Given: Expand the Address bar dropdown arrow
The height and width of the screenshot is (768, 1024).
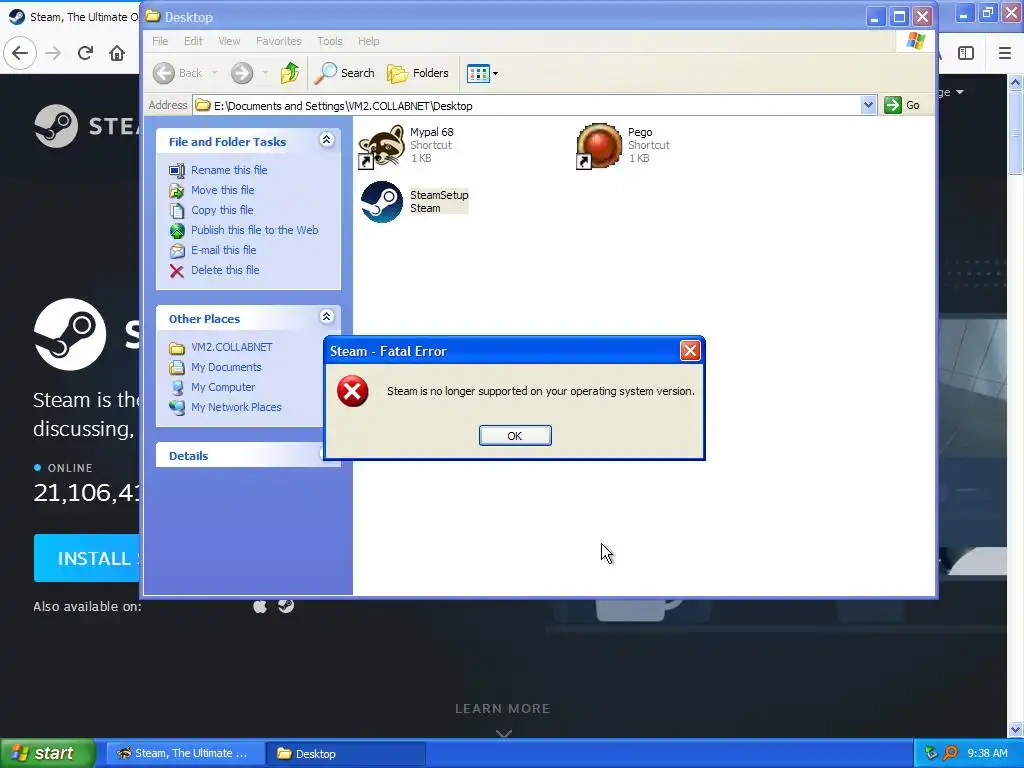Looking at the screenshot, I should (x=868, y=105).
